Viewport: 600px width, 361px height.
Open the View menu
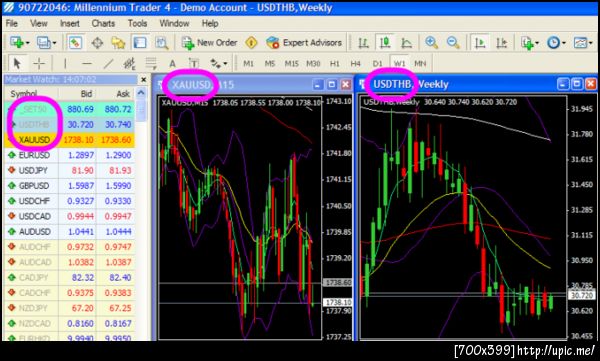point(39,24)
